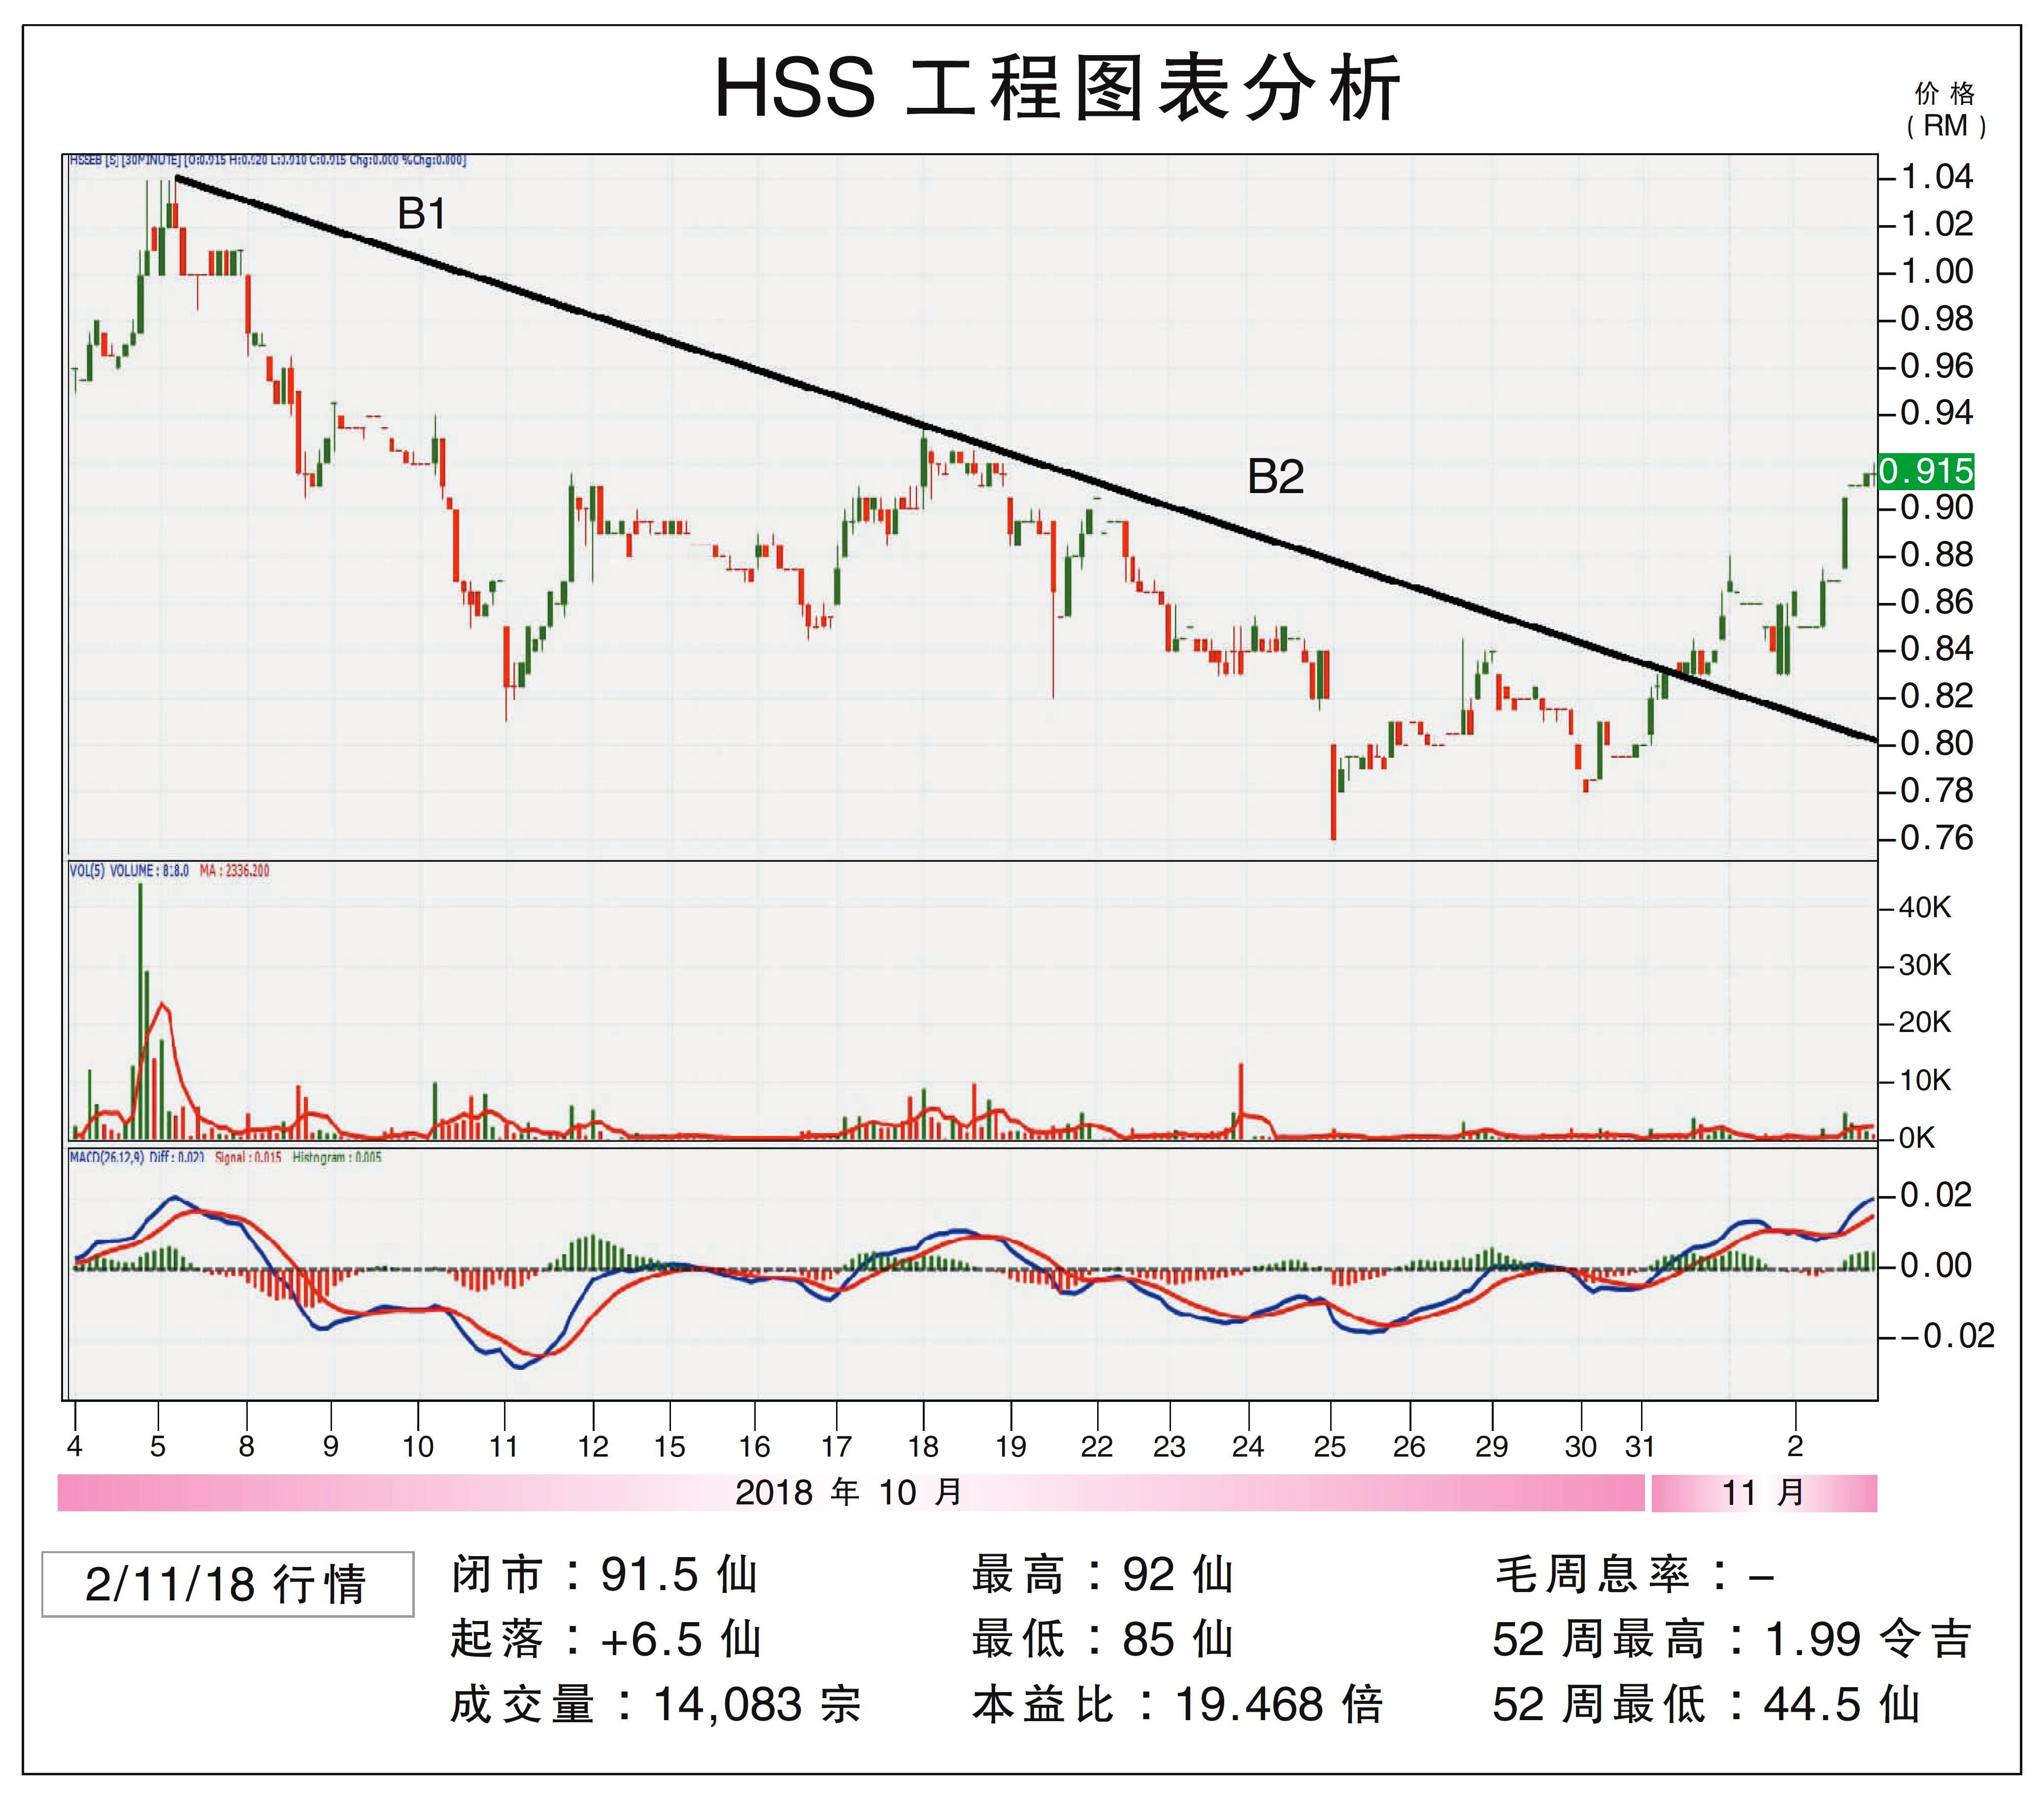Click the MACD(26,12,9) indicator header
The width and height of the screenshot is (2044, 1796).
click(x=225, y=1157)
